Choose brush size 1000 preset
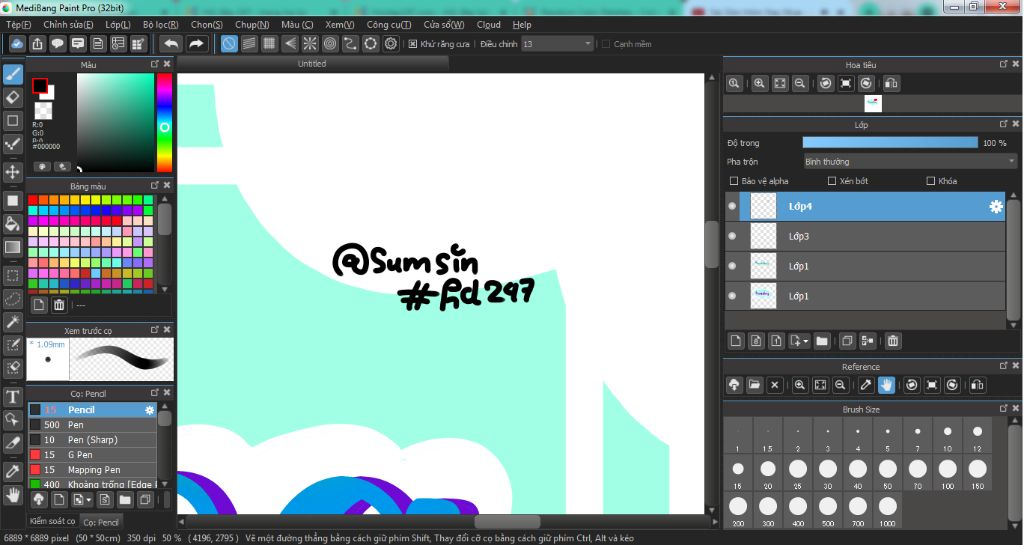The width and height of the screenshot is (1024, 548). (x=888, y=510)
